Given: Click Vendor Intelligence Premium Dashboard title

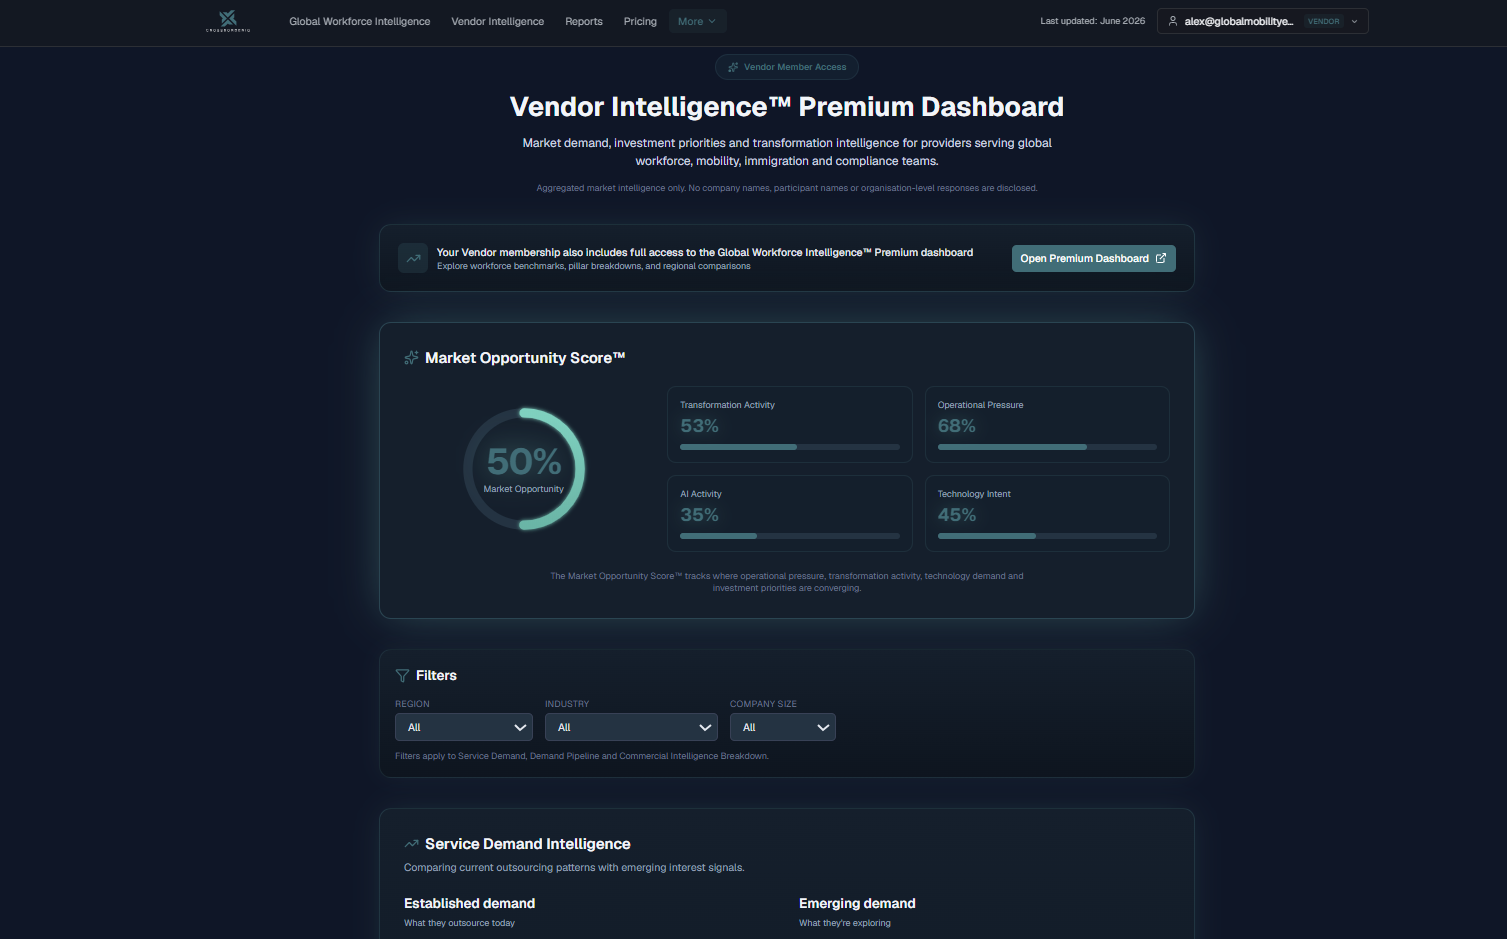Looking at the screenshot, I should tap(787, 107).
